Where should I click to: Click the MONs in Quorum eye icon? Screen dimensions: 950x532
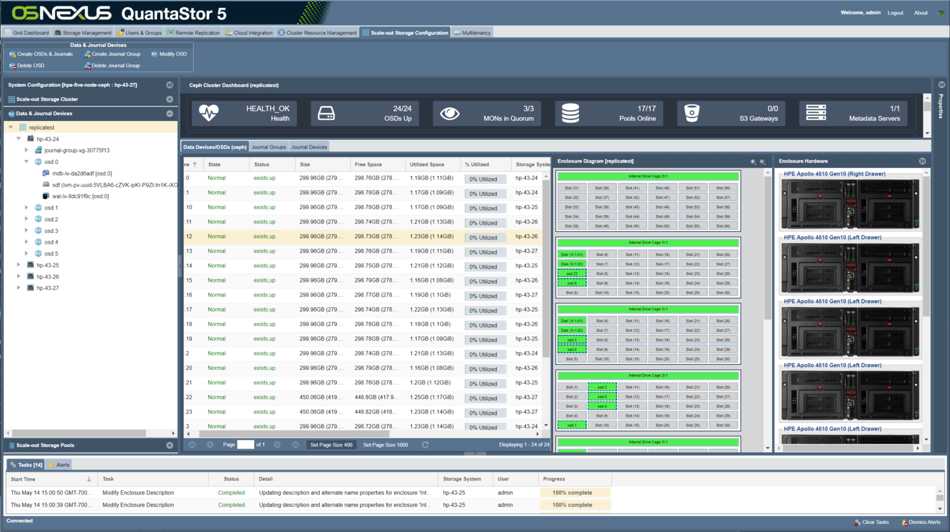[x=450, y=113]
